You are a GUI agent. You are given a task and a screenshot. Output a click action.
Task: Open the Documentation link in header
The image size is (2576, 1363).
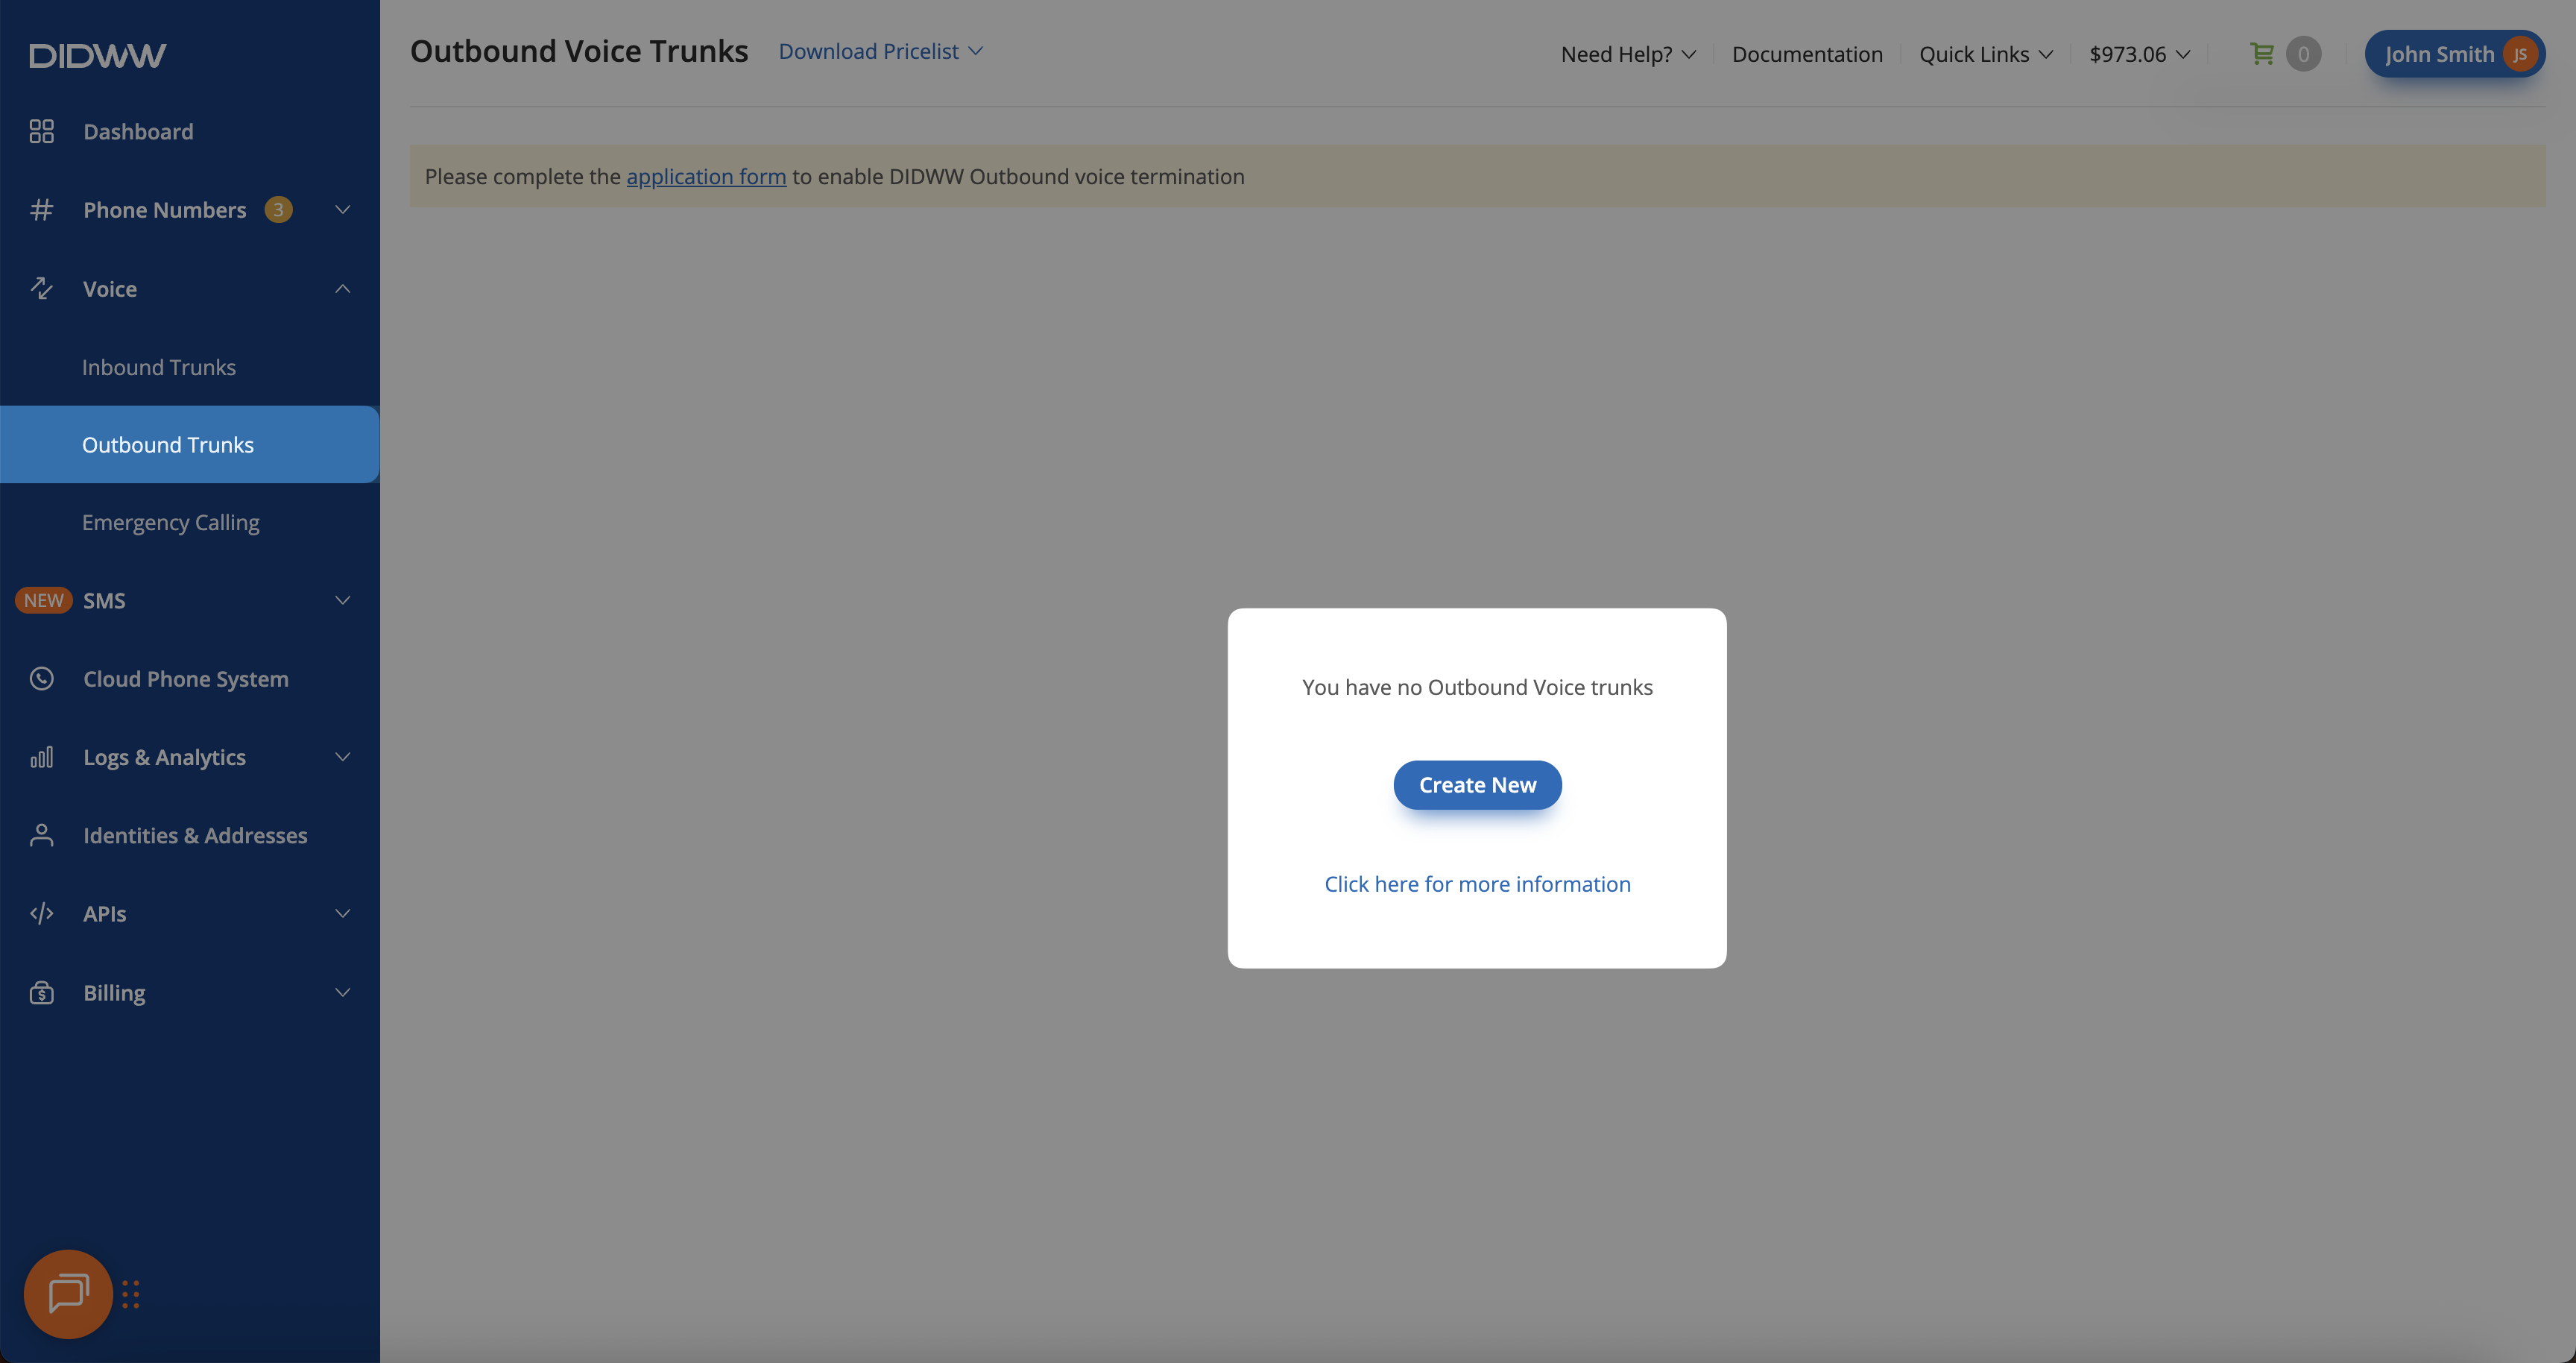point(1806,54)
